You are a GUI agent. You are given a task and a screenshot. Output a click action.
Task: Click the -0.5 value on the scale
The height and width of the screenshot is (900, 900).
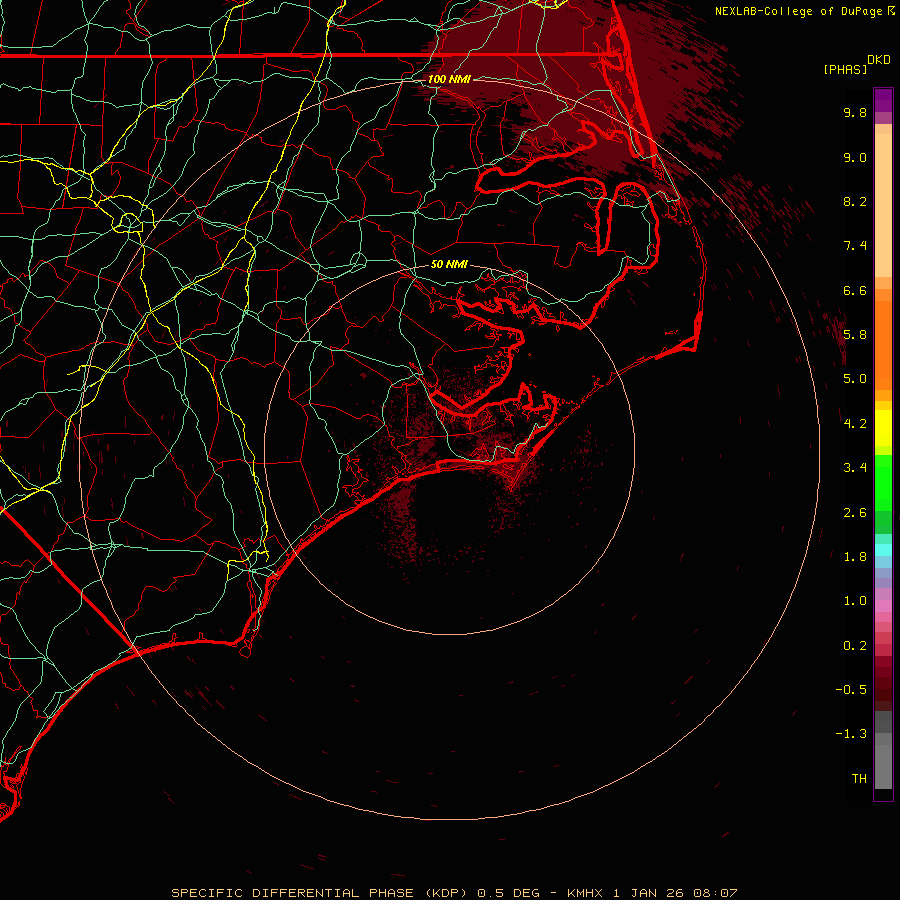(x=851, y=690)
